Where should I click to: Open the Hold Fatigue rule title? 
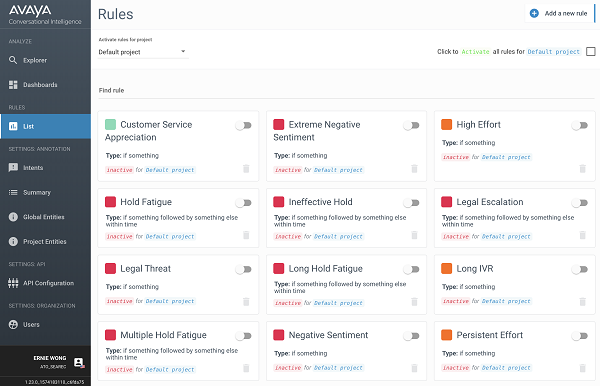146,202
